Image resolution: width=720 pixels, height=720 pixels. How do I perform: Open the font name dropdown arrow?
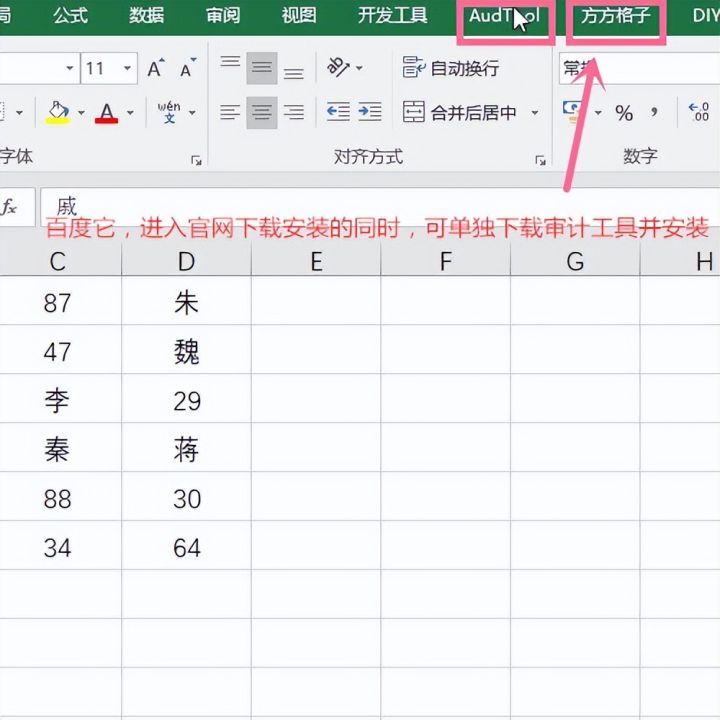coord(70,68)
